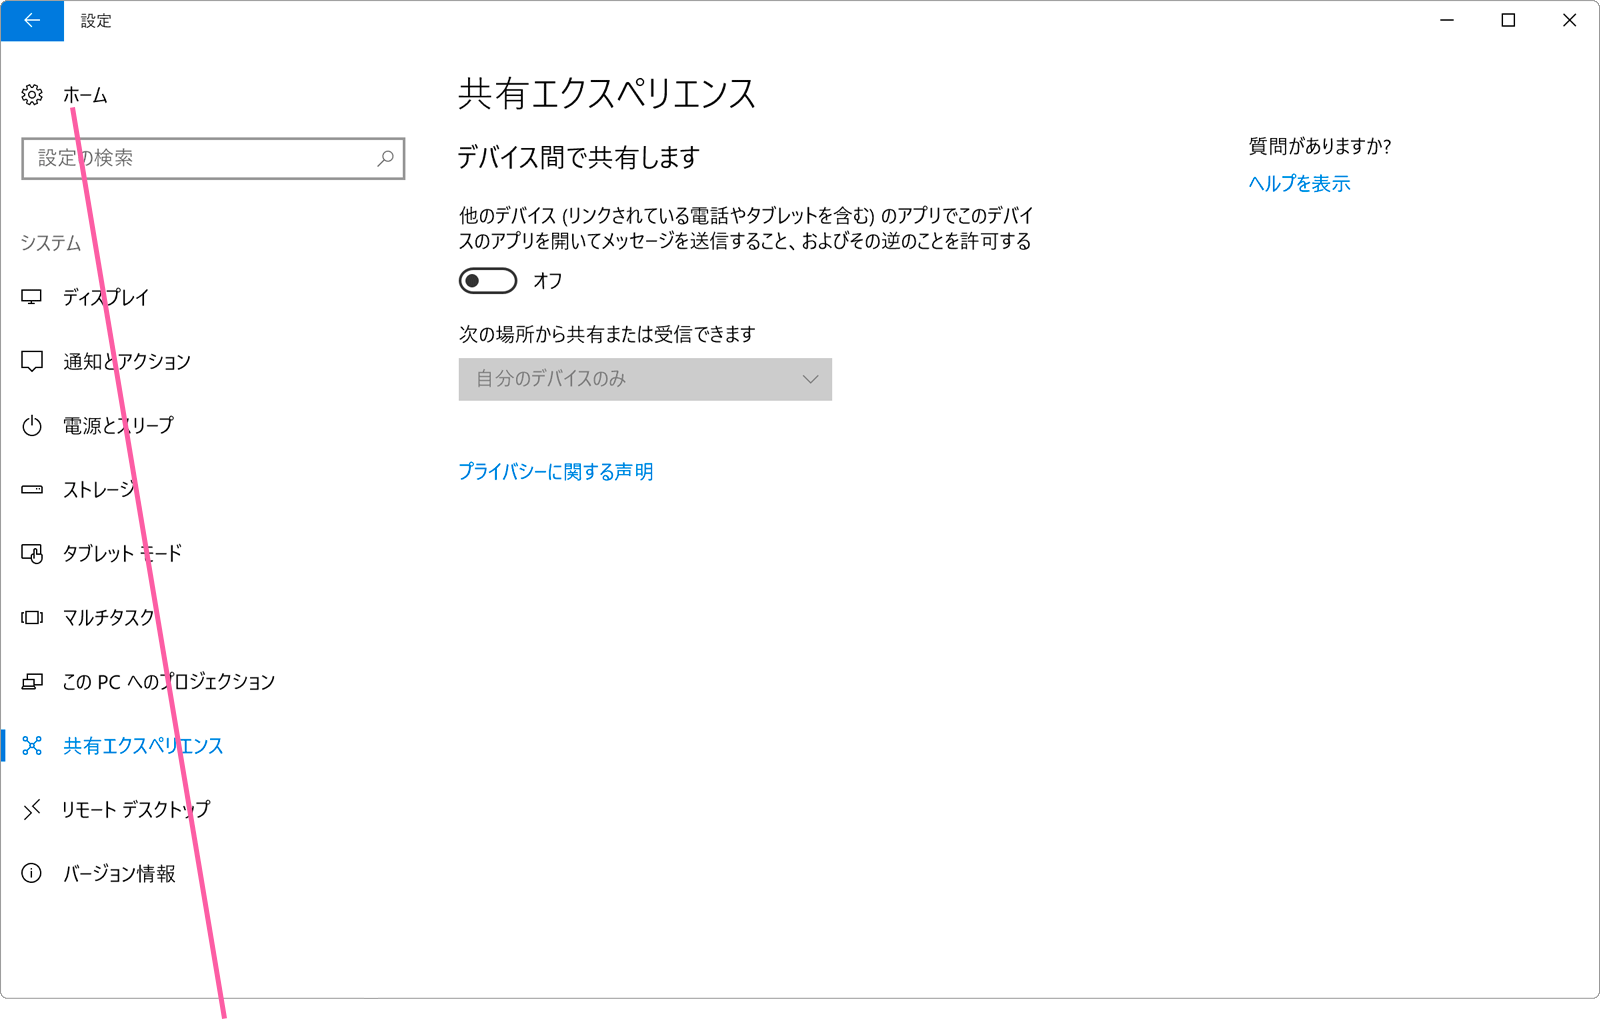Maximize the 設定 window

(x=1508, y=20)
